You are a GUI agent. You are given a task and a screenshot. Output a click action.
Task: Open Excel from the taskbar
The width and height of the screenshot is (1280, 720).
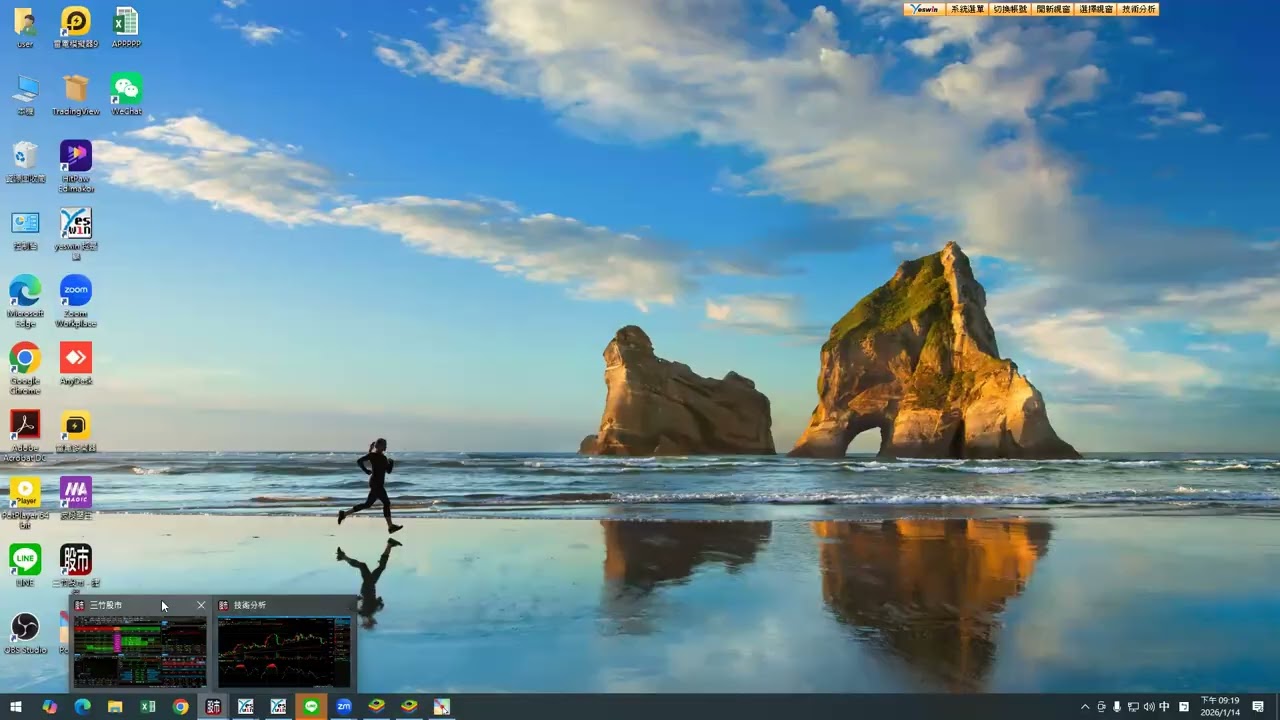coord(148,707)
